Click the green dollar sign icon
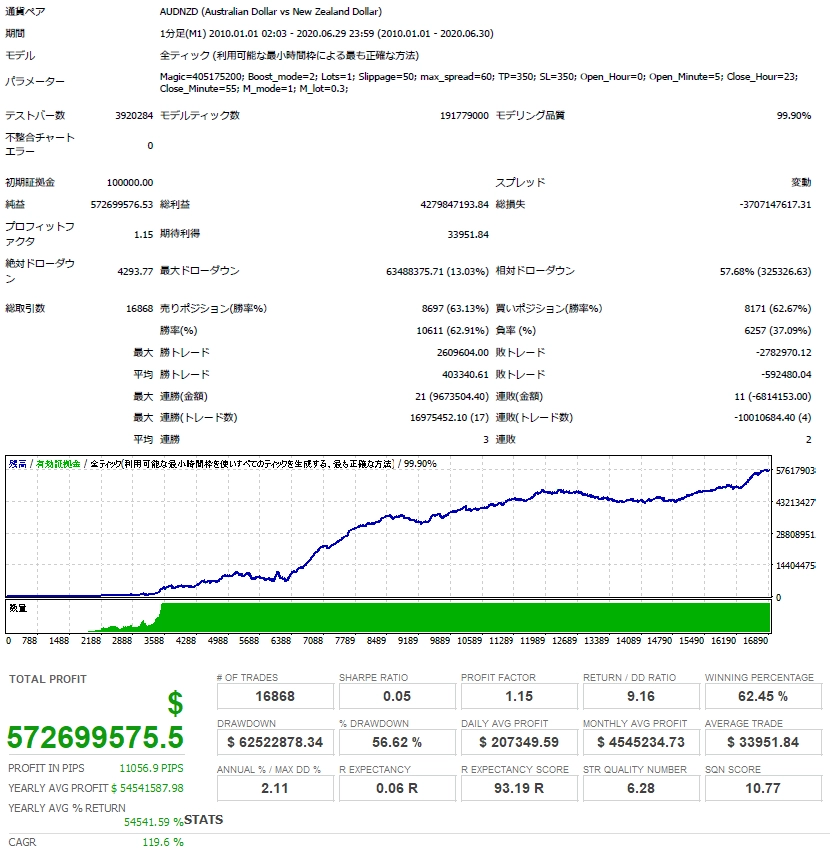This screenshot has width=835, height=850. (175, 704)
